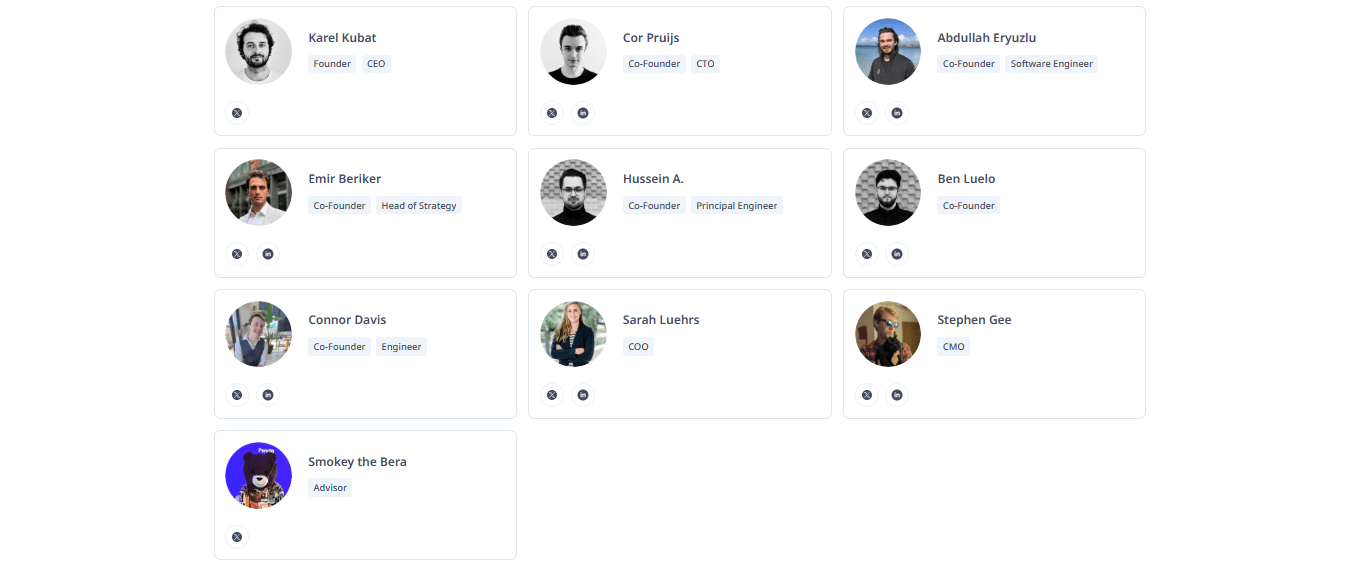This screenshot has width=1351, height=567.
Task: Open Abdullah Eryuzlu's X profile icon
Action: [x=867, y=113]
